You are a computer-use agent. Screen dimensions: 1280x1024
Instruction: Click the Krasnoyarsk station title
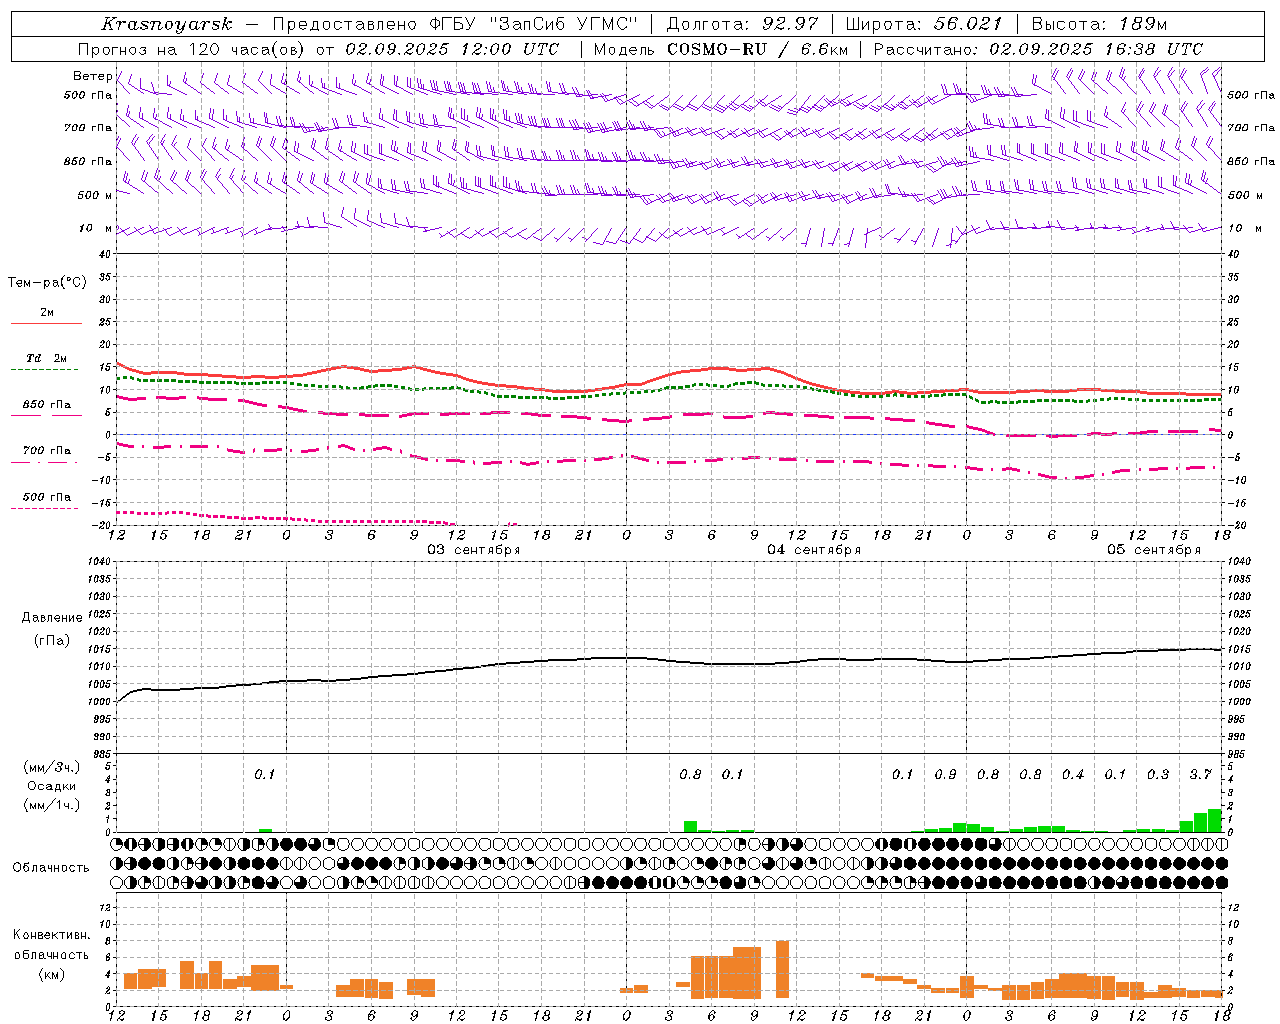(x=166, y=24)
